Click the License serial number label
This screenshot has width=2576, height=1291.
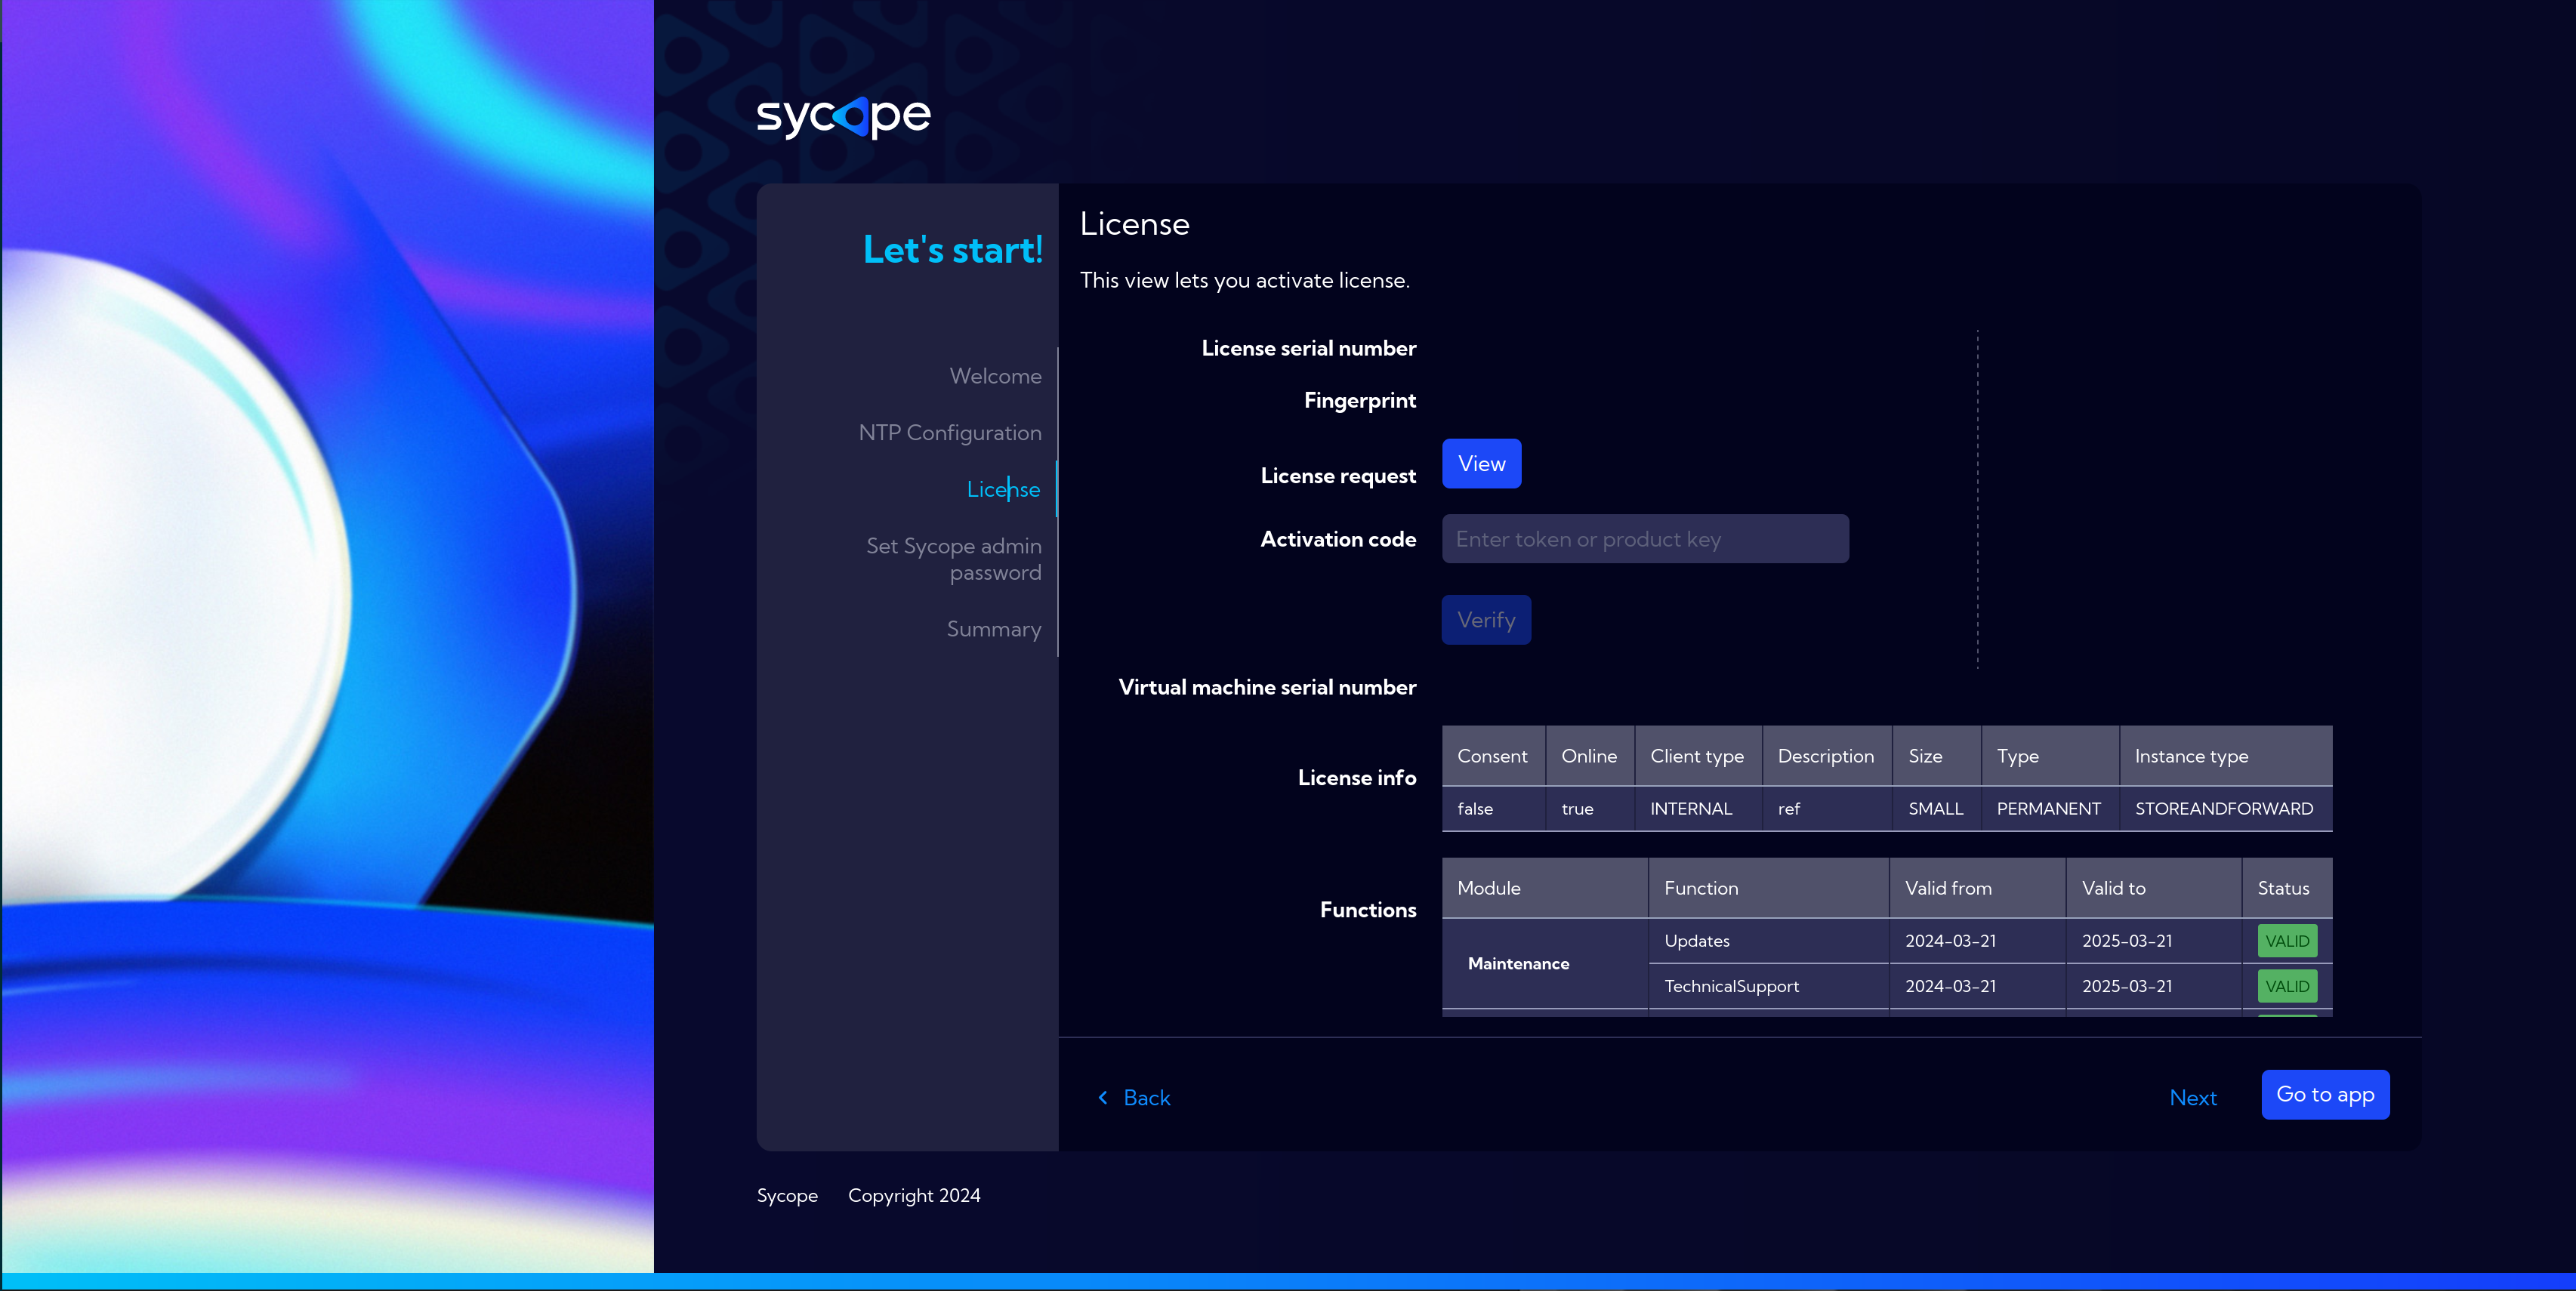[1308, 348]
